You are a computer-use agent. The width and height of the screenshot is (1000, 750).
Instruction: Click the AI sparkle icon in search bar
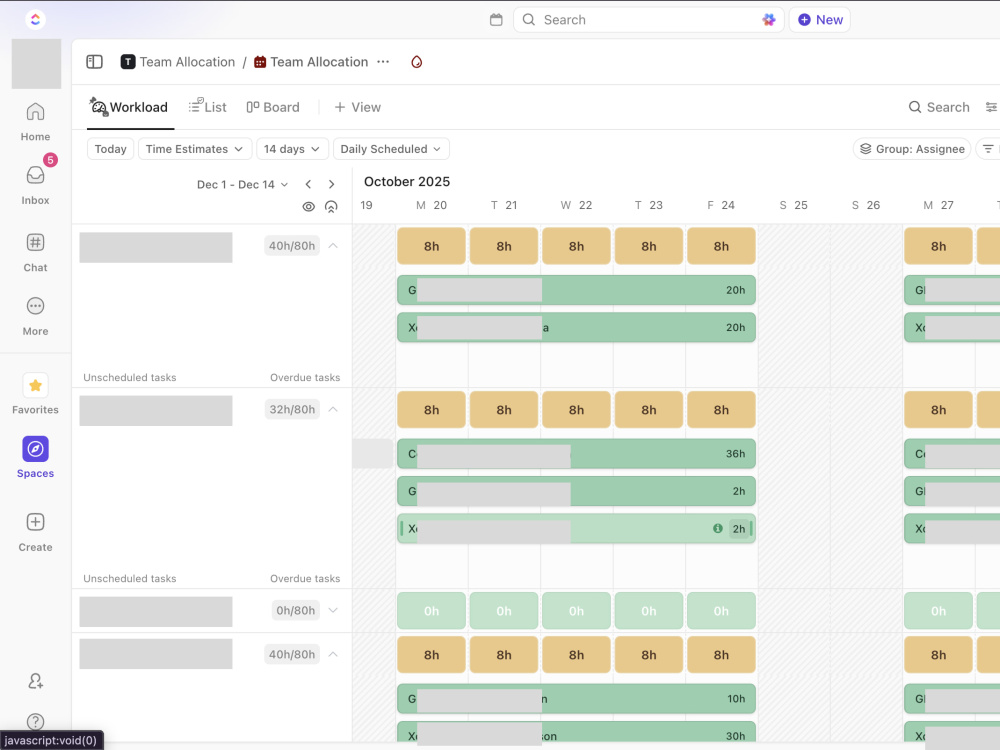coord(769,20)
